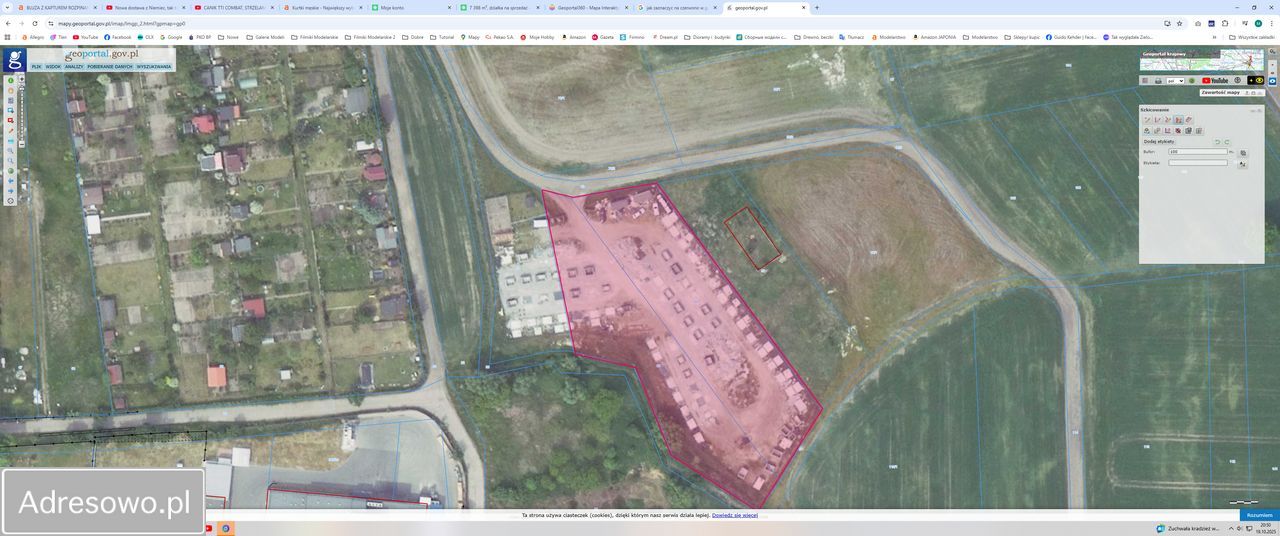Open a new browser tab
1280x536 pixels.
tap(817, 7)
